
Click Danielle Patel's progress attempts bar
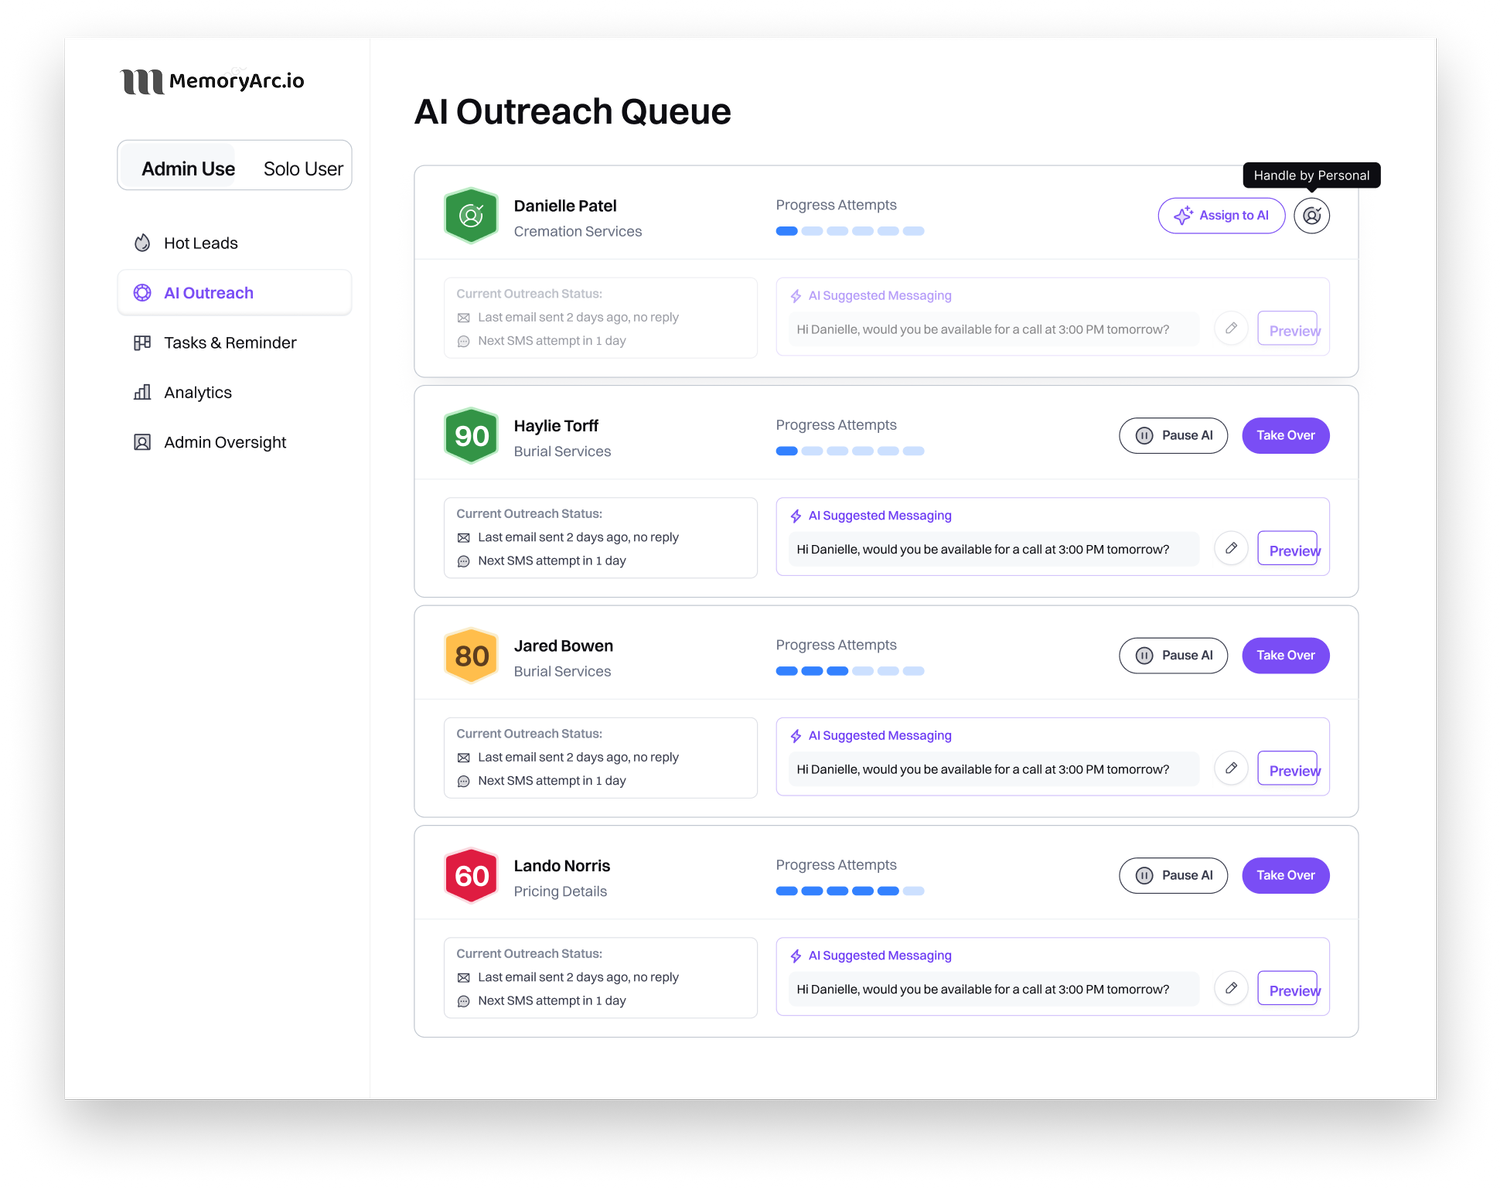850,231
